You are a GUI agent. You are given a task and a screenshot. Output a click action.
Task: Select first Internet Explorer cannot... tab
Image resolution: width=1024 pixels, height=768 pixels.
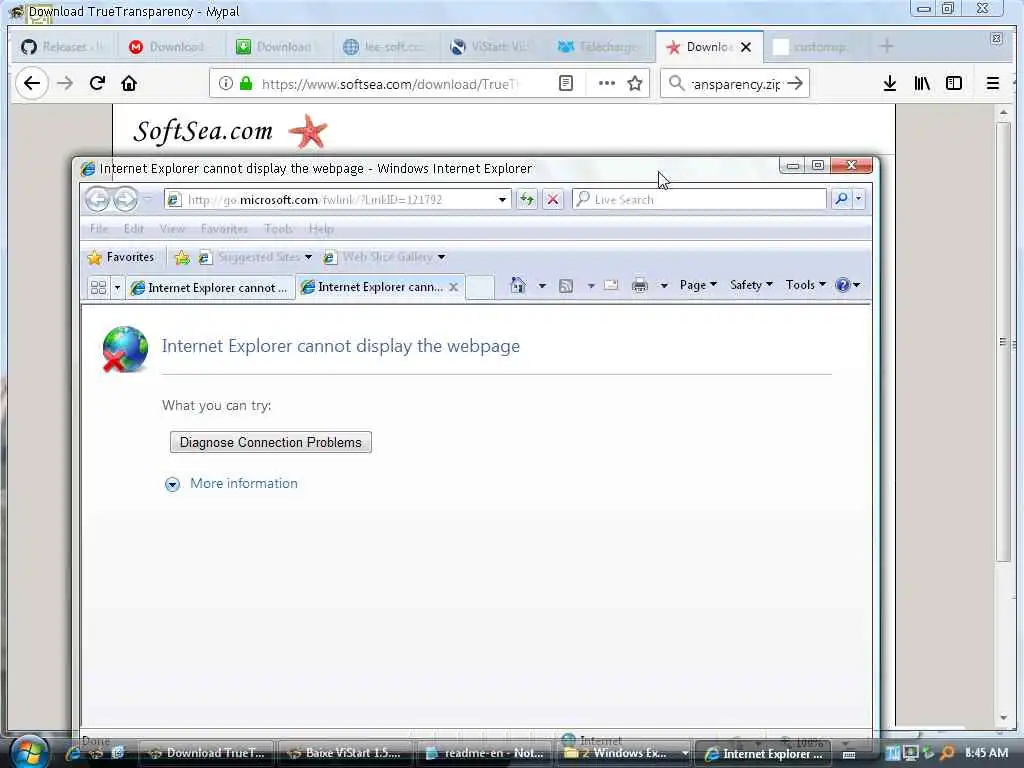click(210, 287)
